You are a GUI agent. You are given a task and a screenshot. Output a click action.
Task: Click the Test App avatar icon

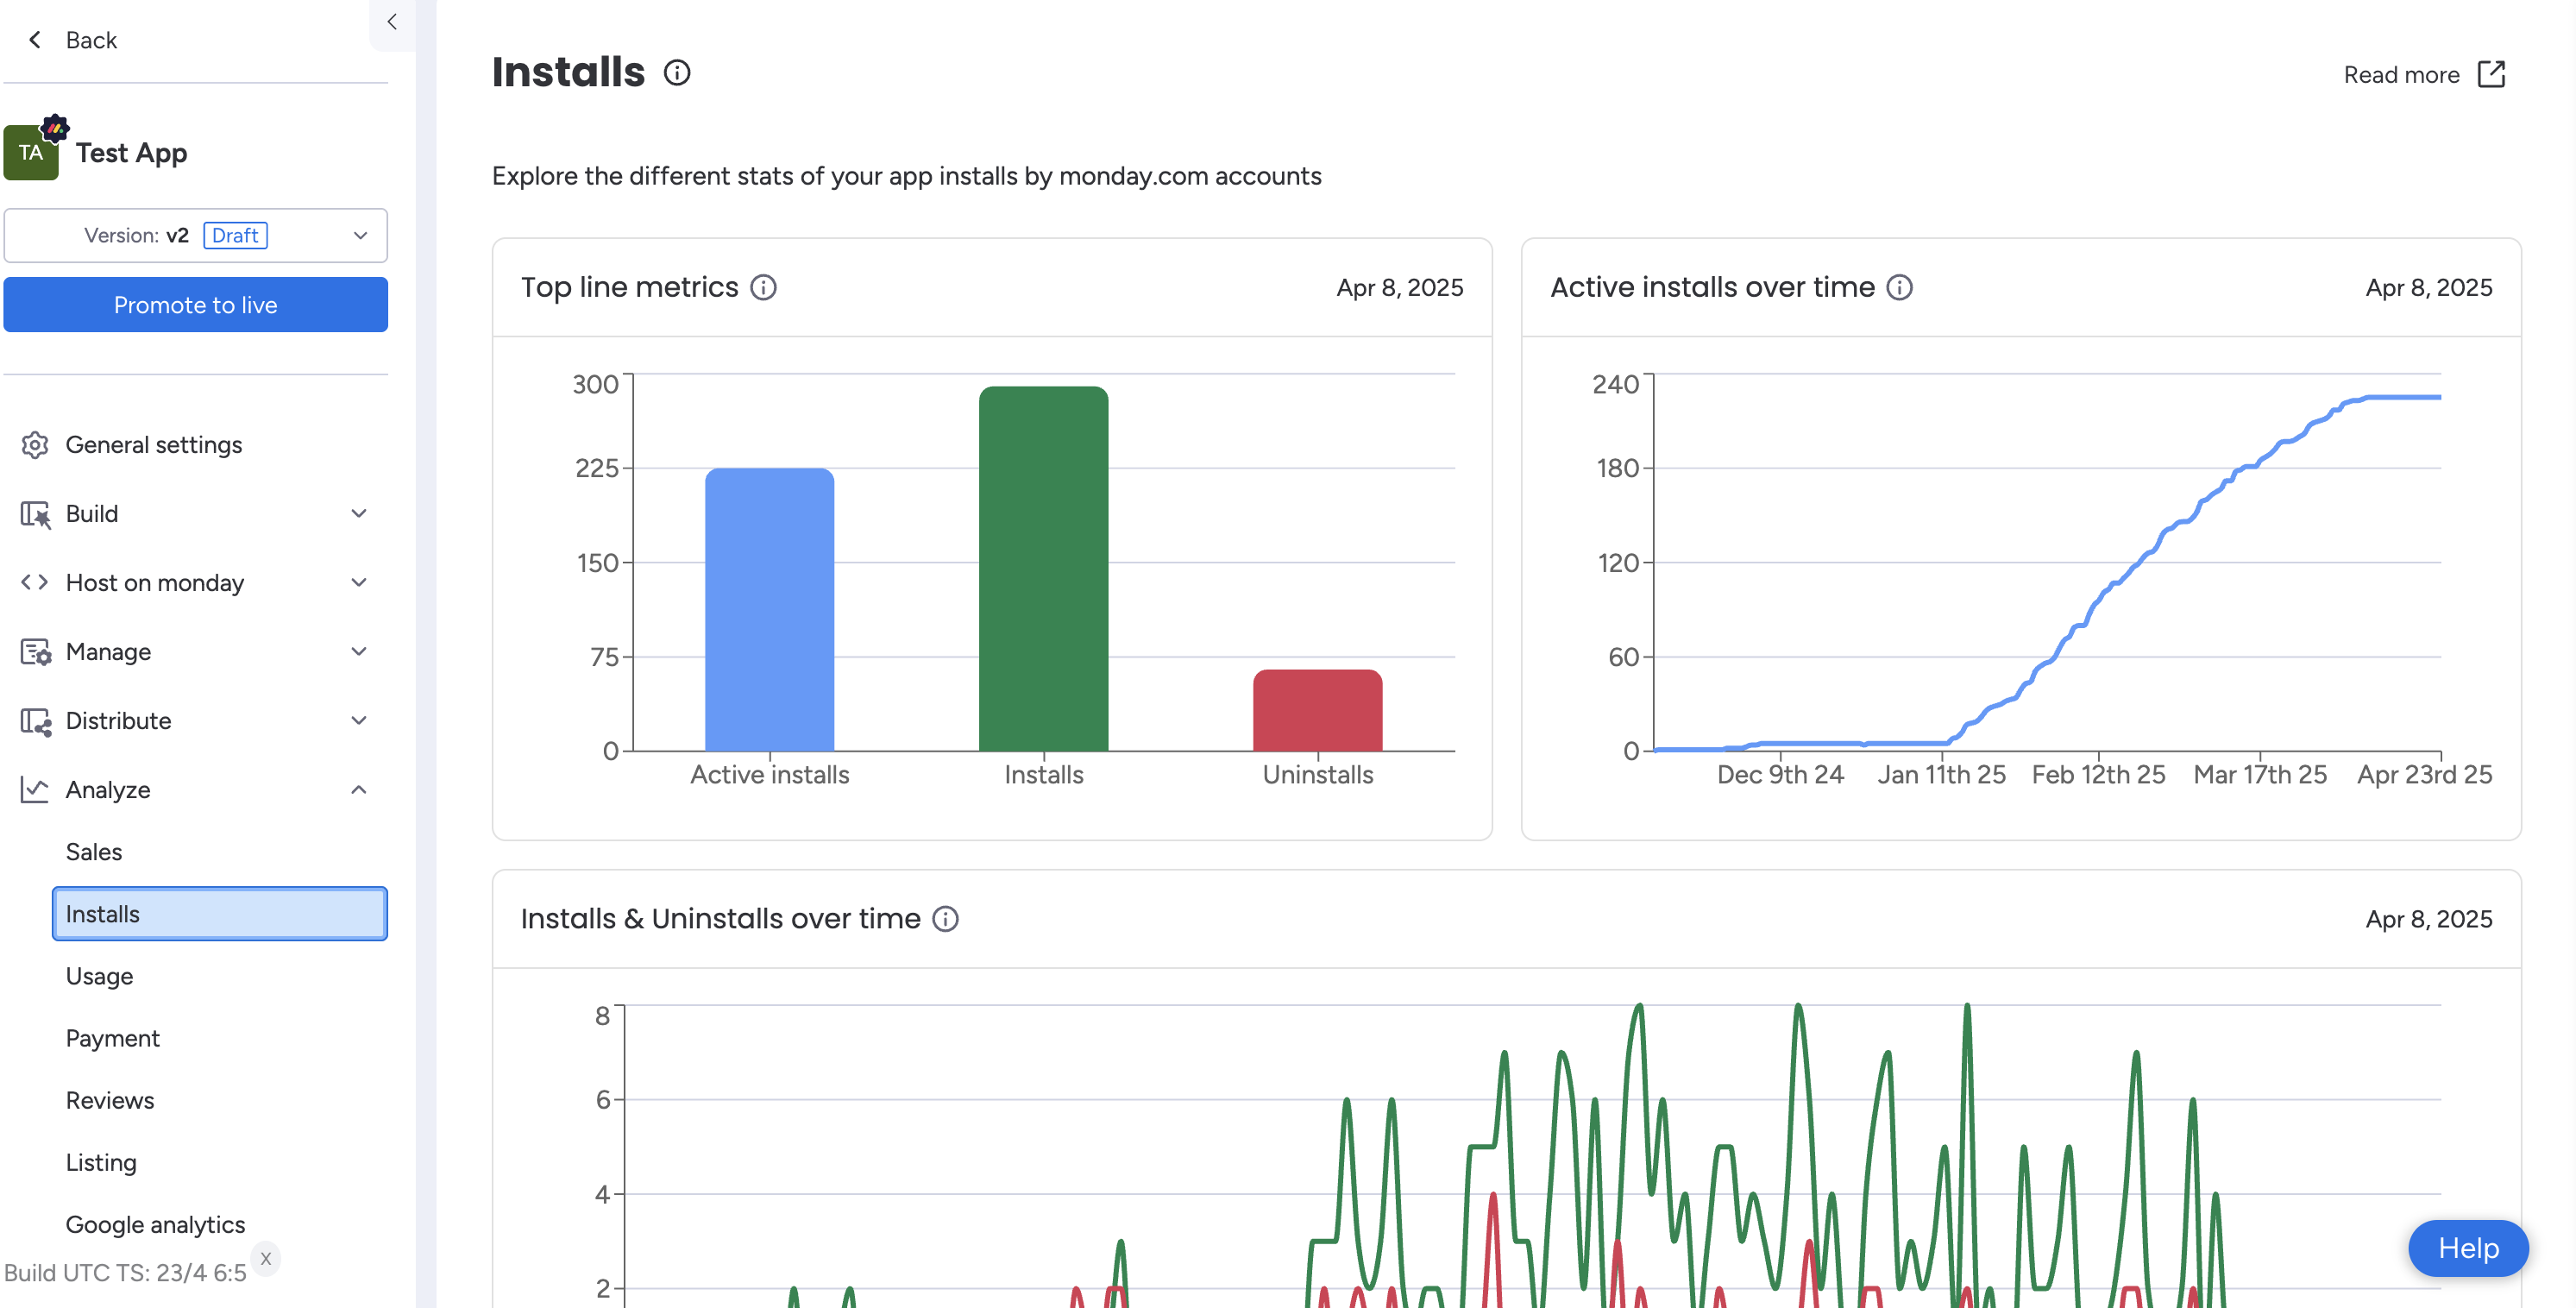point(31,153)
